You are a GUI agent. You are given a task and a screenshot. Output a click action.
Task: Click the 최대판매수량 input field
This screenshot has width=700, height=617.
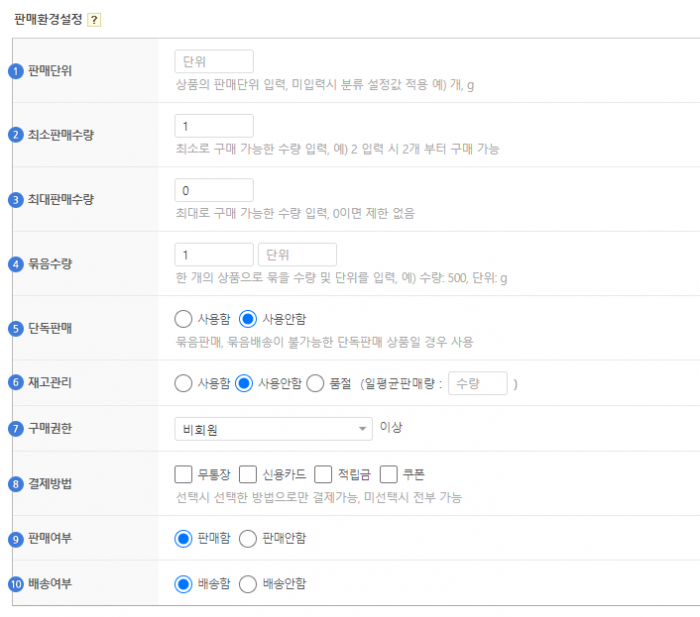coord(214,190)
